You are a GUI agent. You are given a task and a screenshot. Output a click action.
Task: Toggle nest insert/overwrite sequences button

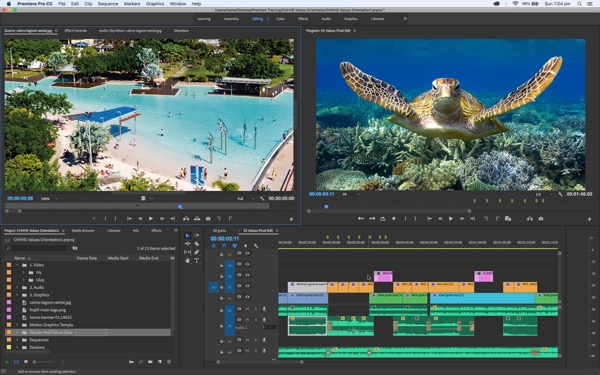[214, 246]
